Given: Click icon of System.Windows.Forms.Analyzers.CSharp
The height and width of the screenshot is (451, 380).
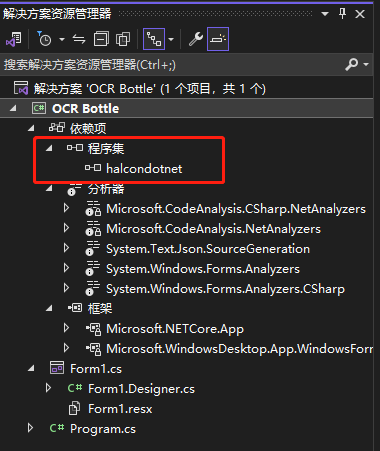Looking at the screenshot, I should tap(93, 288).
